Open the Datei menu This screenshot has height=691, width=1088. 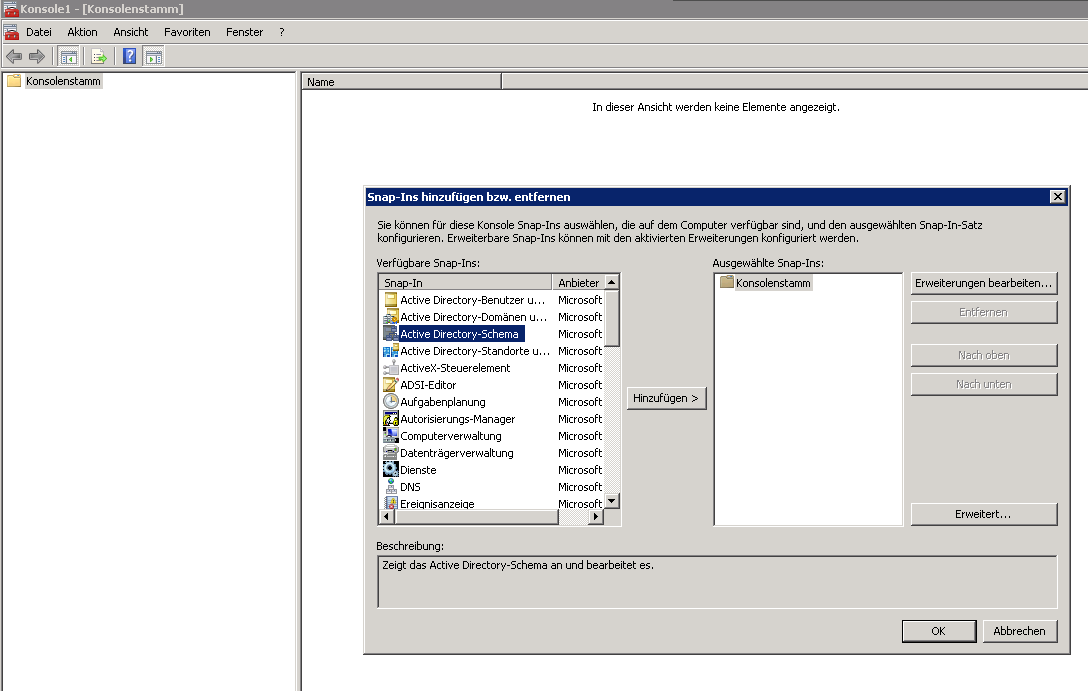[x=39, y=32]
